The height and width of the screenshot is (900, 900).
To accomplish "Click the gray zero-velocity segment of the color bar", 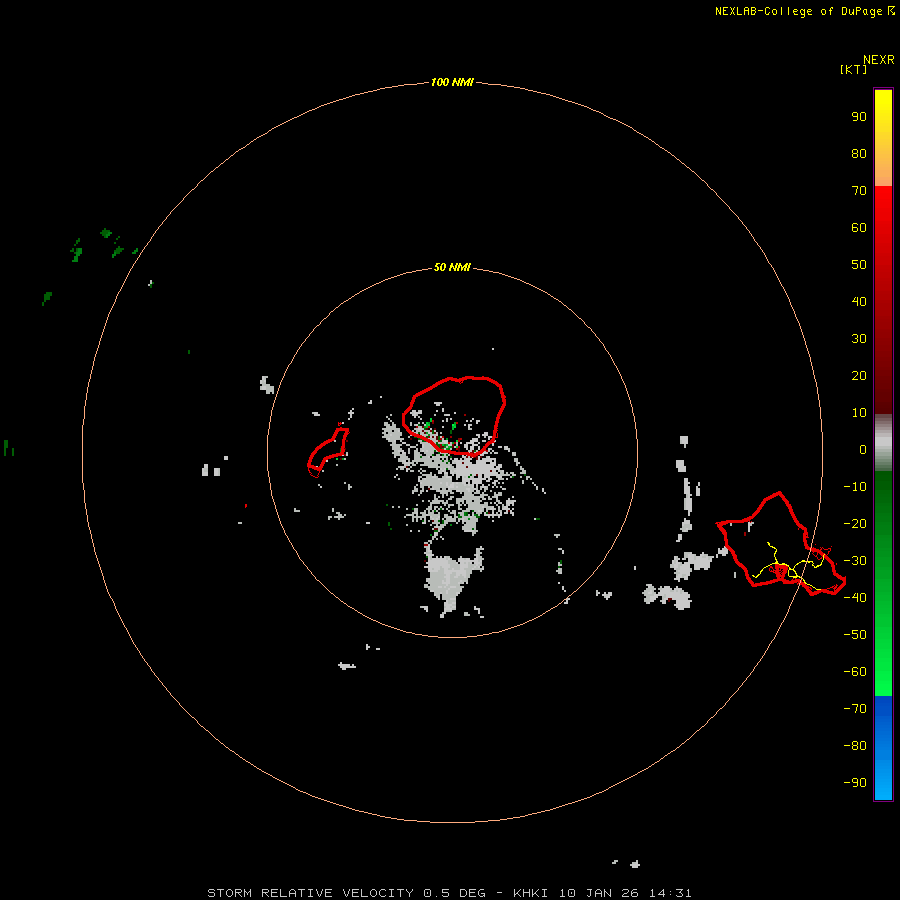I will pos(883,443).
